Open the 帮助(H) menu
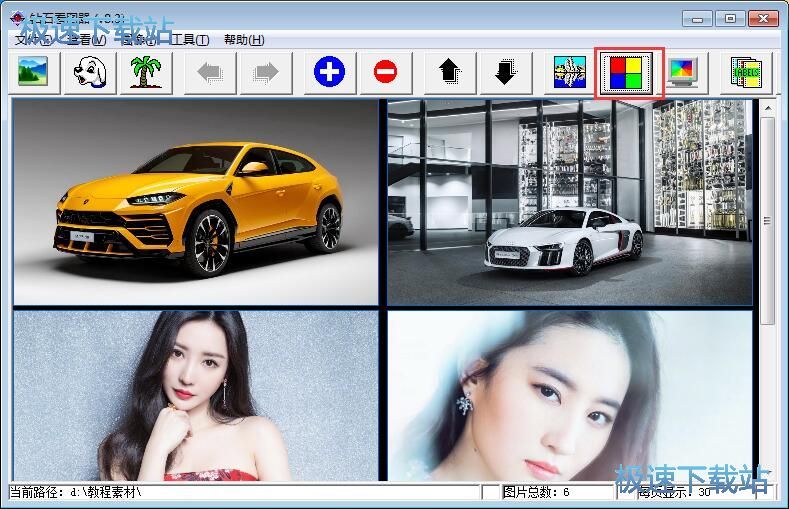 tap(244, 40)
